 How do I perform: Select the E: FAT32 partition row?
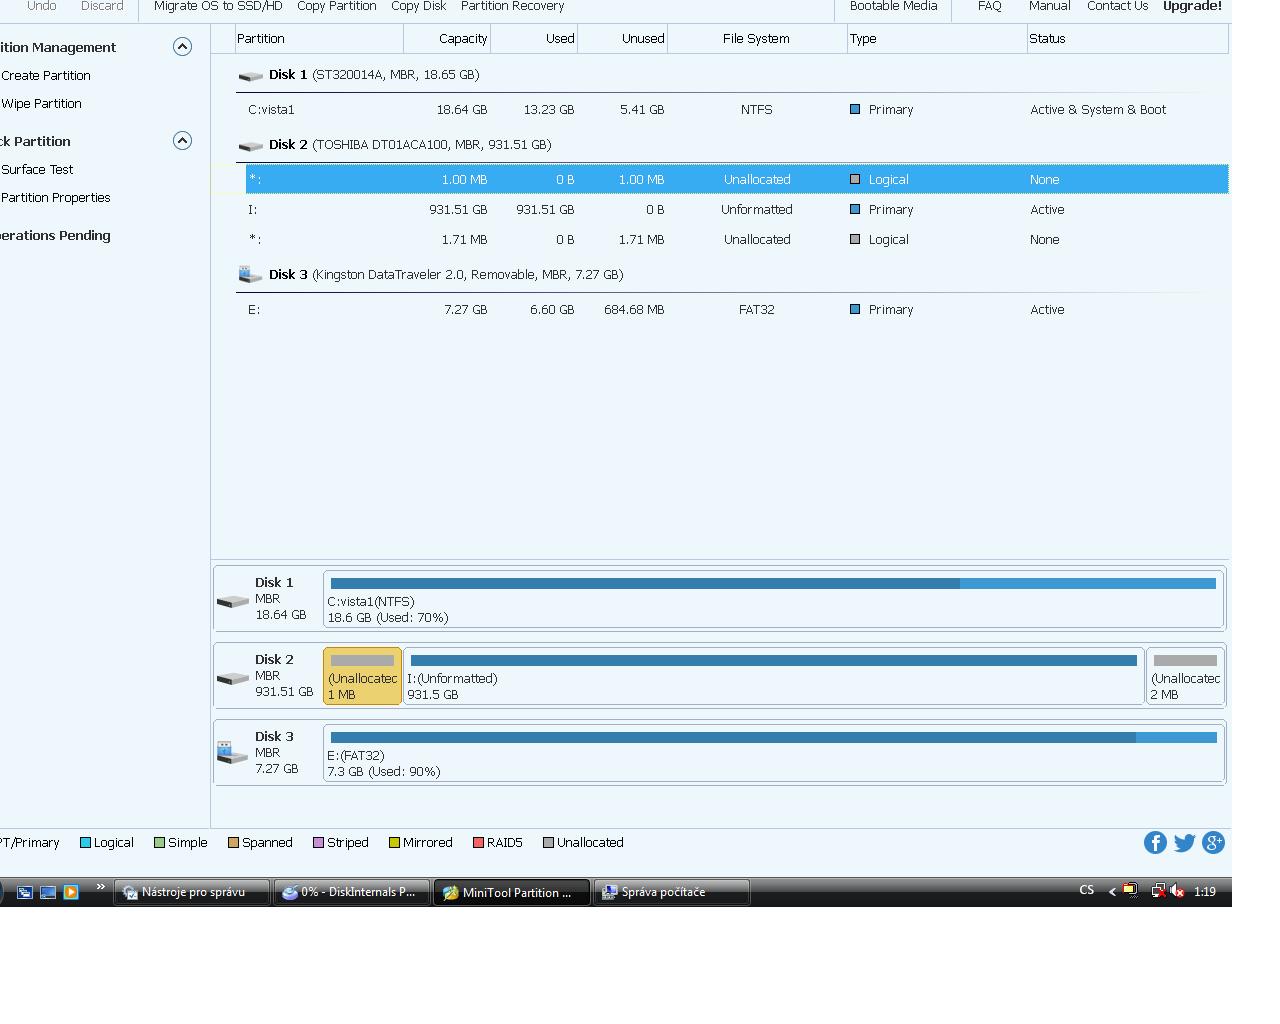click(x=737, y=310)
